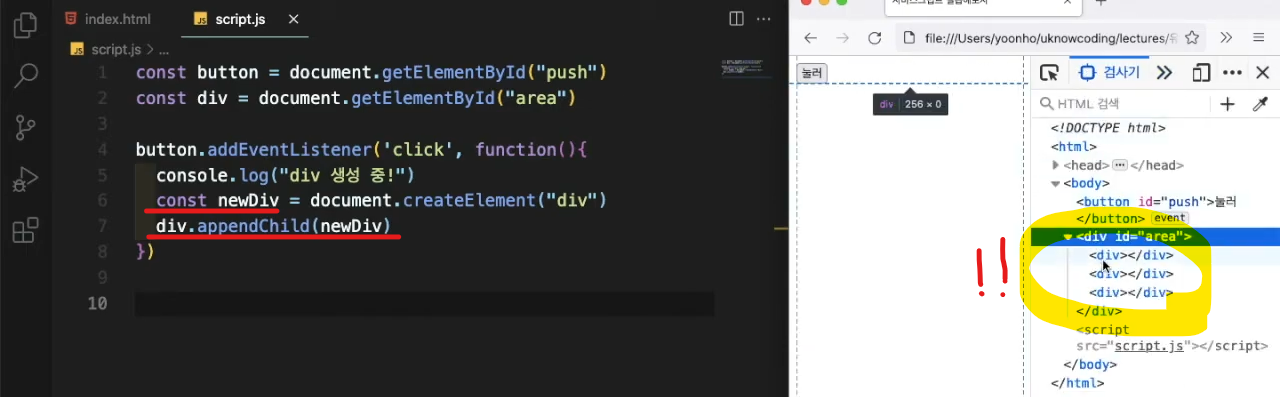1280x397 pixels.
Task: Go back in the Firefox browser
Action: (x=811, y=38)
